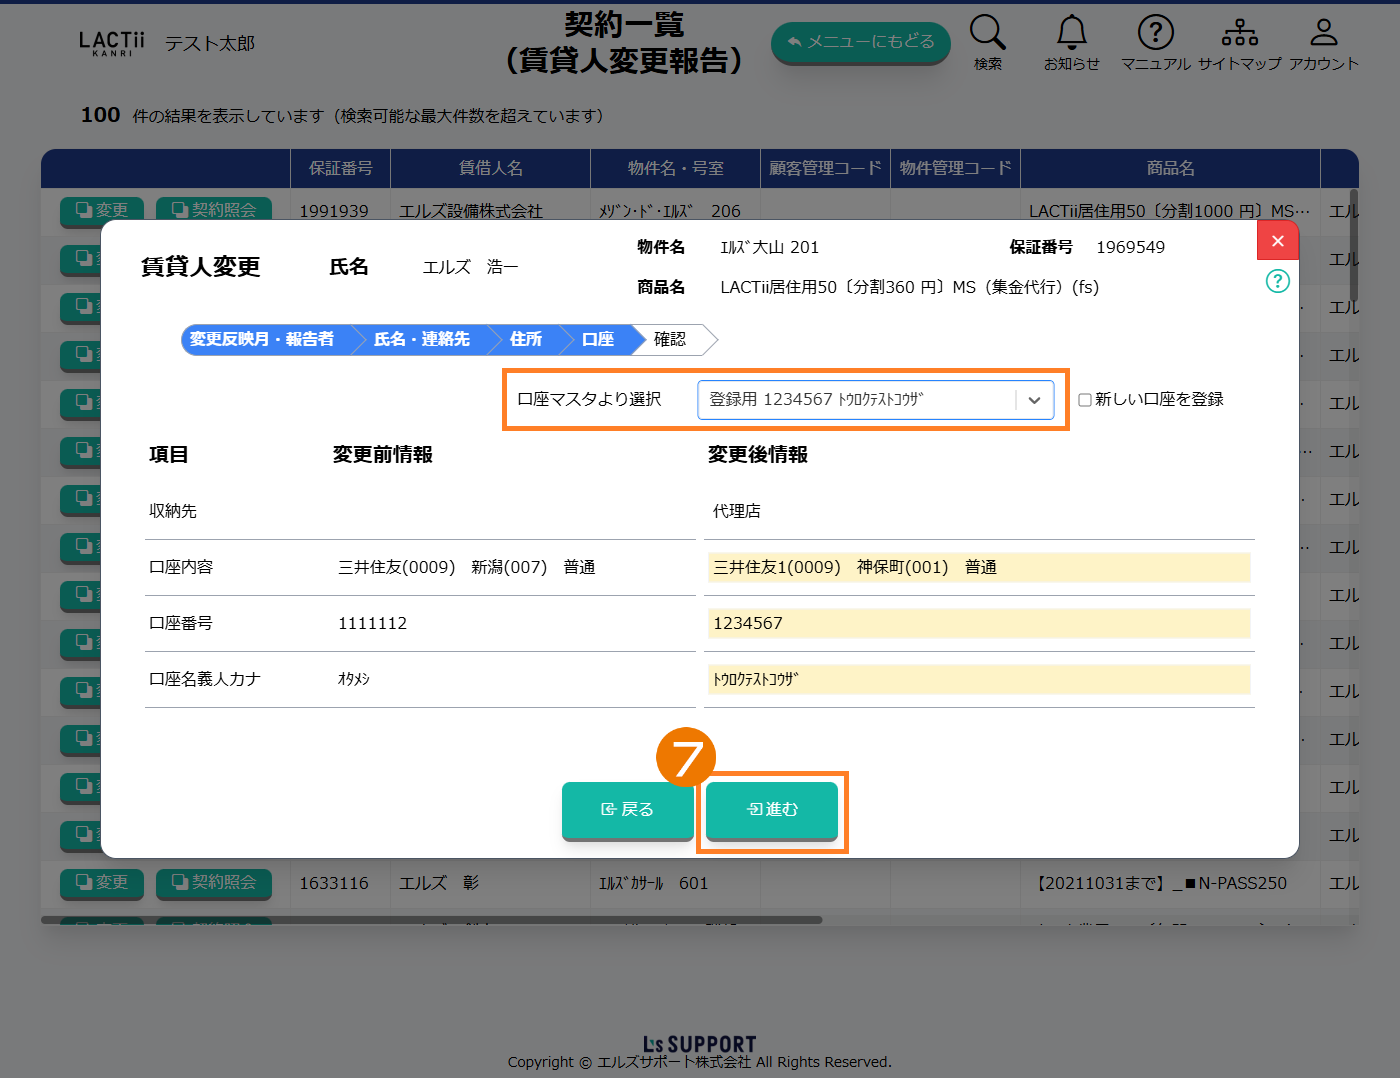This screenshot has height=1078, width=1400.
Task: Close the lessor change dialog
Action: (x=1277, y=241)
